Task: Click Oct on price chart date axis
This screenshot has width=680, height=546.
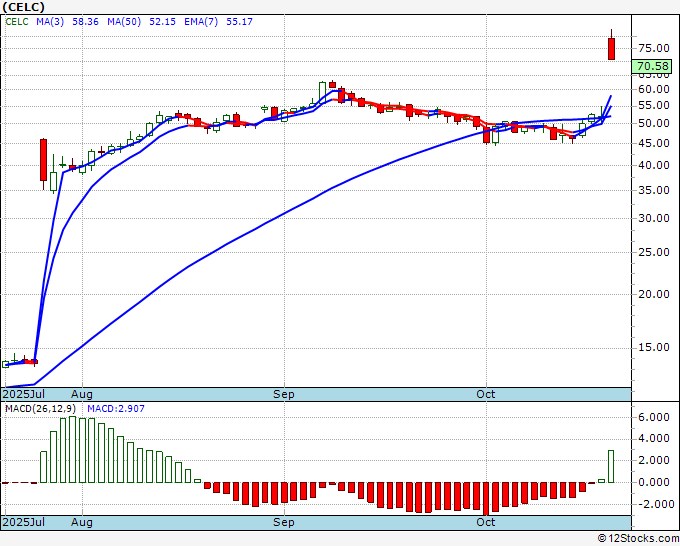Action: (x=486, y=394)
